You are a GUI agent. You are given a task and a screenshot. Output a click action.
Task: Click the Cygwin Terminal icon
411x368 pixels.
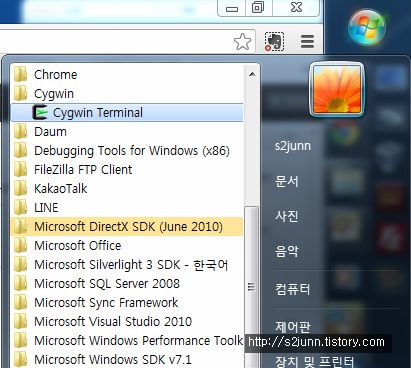coord(40,112)
